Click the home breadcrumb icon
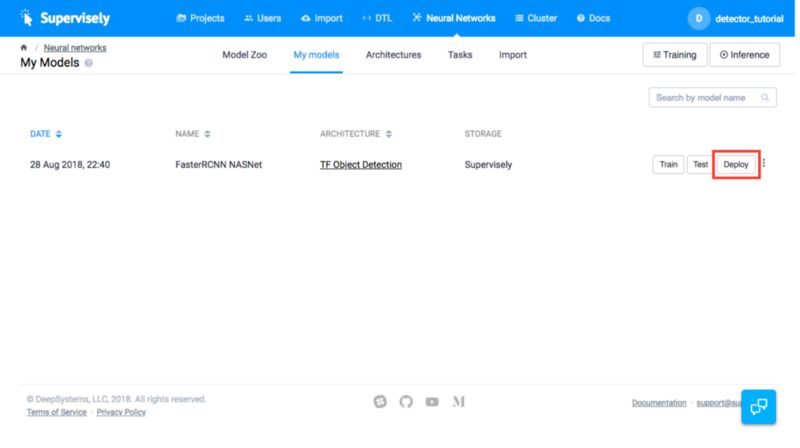 tap(23, 47)
